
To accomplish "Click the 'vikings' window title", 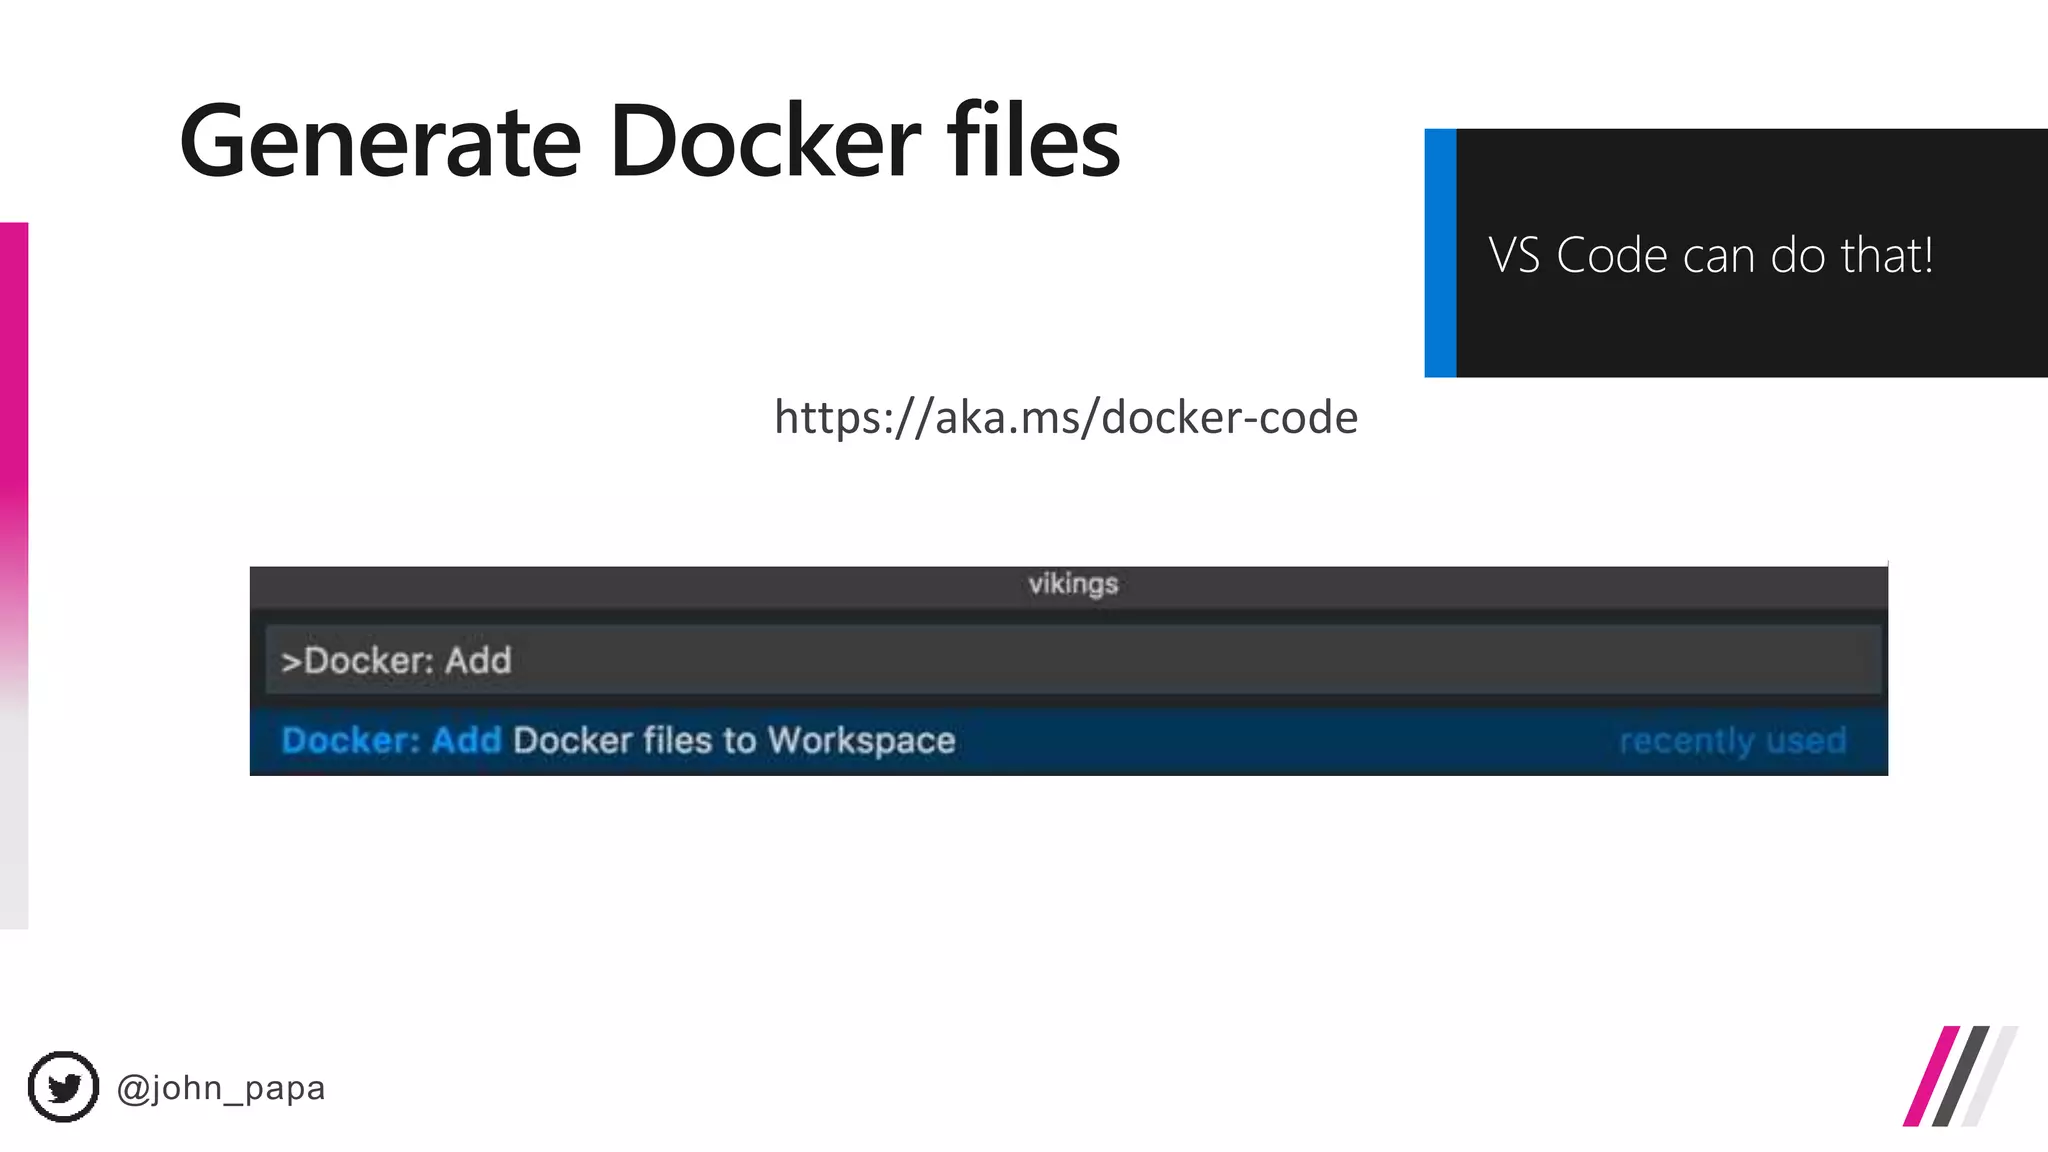I will click(1073, 584).
